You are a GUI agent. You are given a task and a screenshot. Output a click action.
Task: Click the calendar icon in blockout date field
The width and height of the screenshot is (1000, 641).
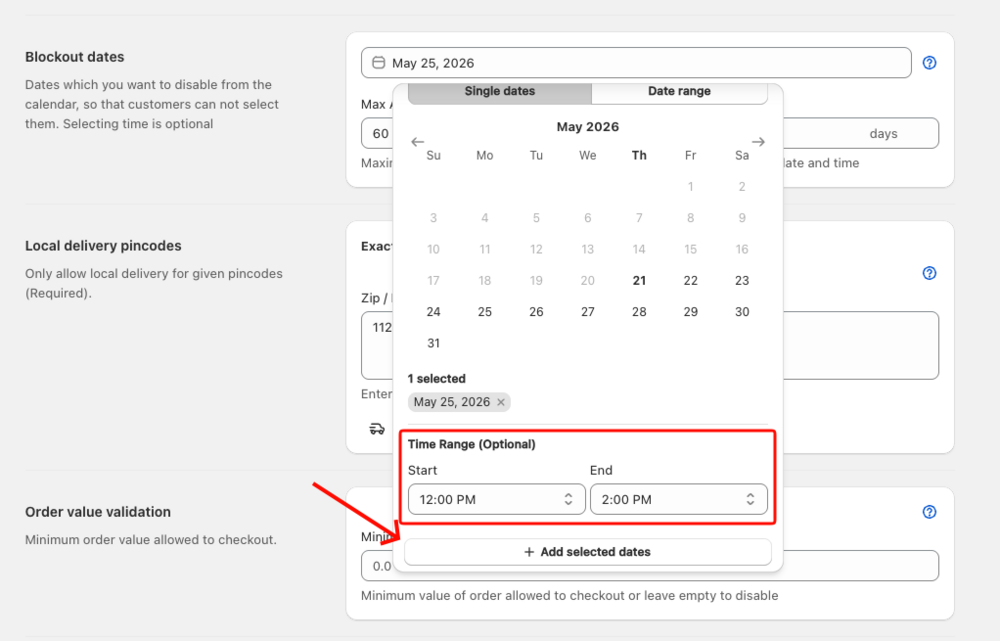click(x=378, y=63)
